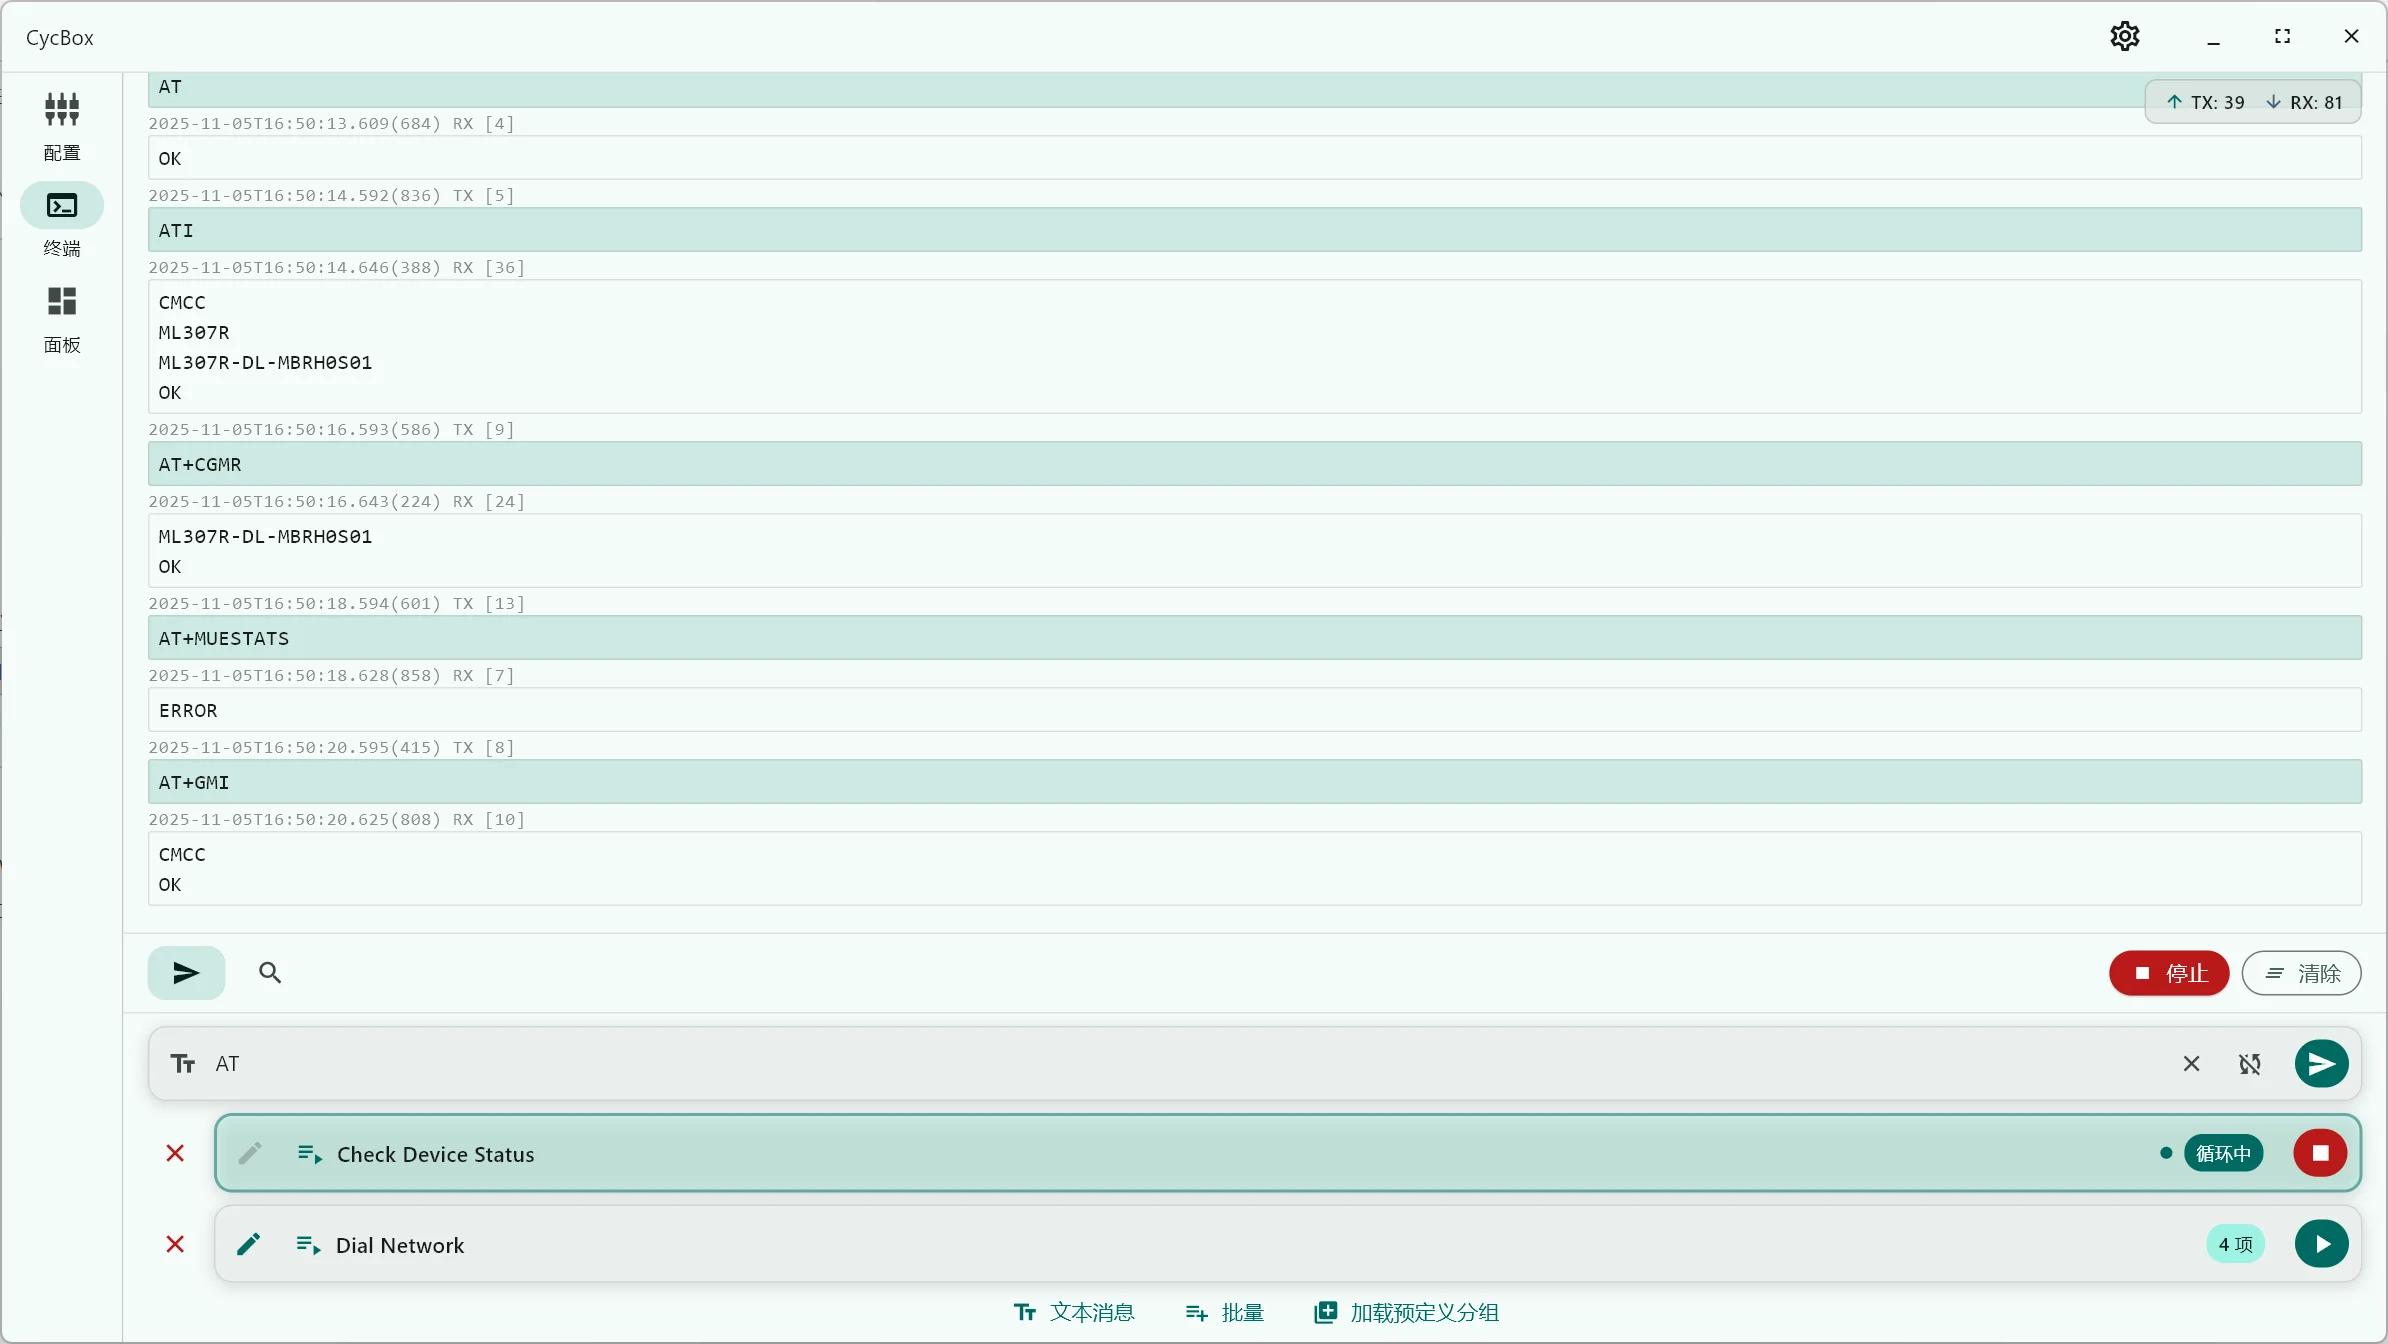Toggle the loop-send icon for AT message
Viewport: 2388px width, 1344px height.
pos(2249,1064)
